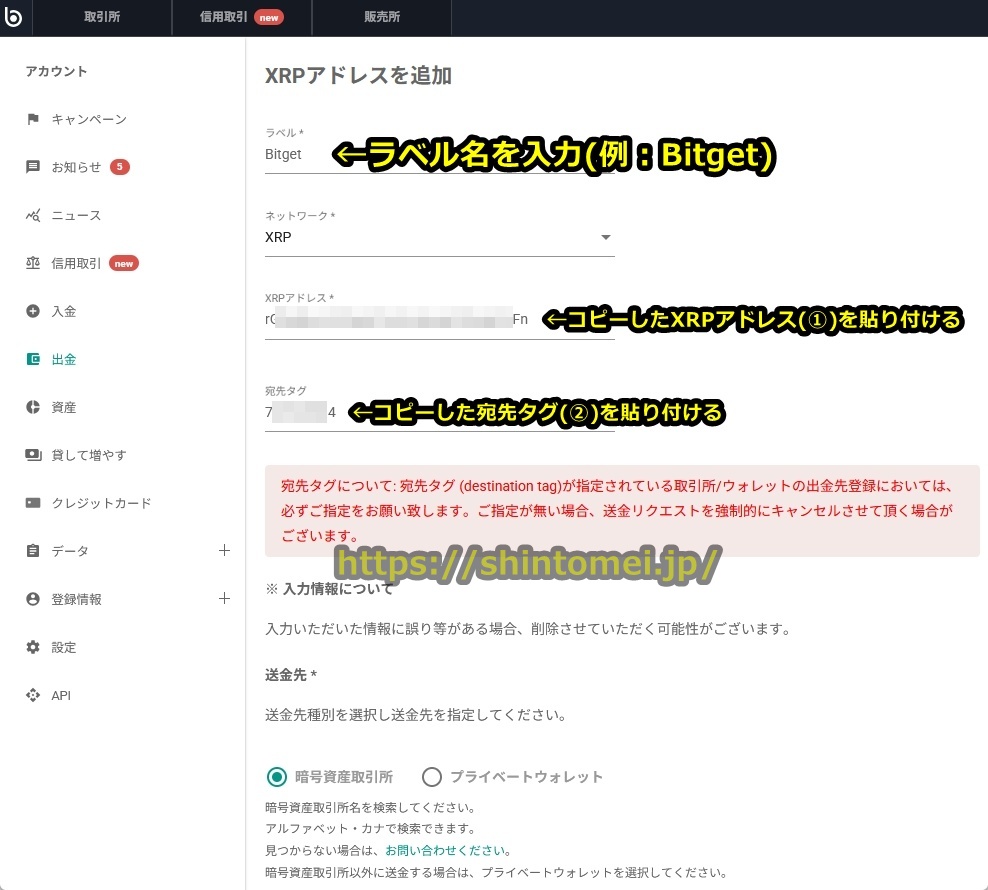Expand the データ section plus
Image resolution: width=988 pixels, height=890 pixels.
point(224,550)
